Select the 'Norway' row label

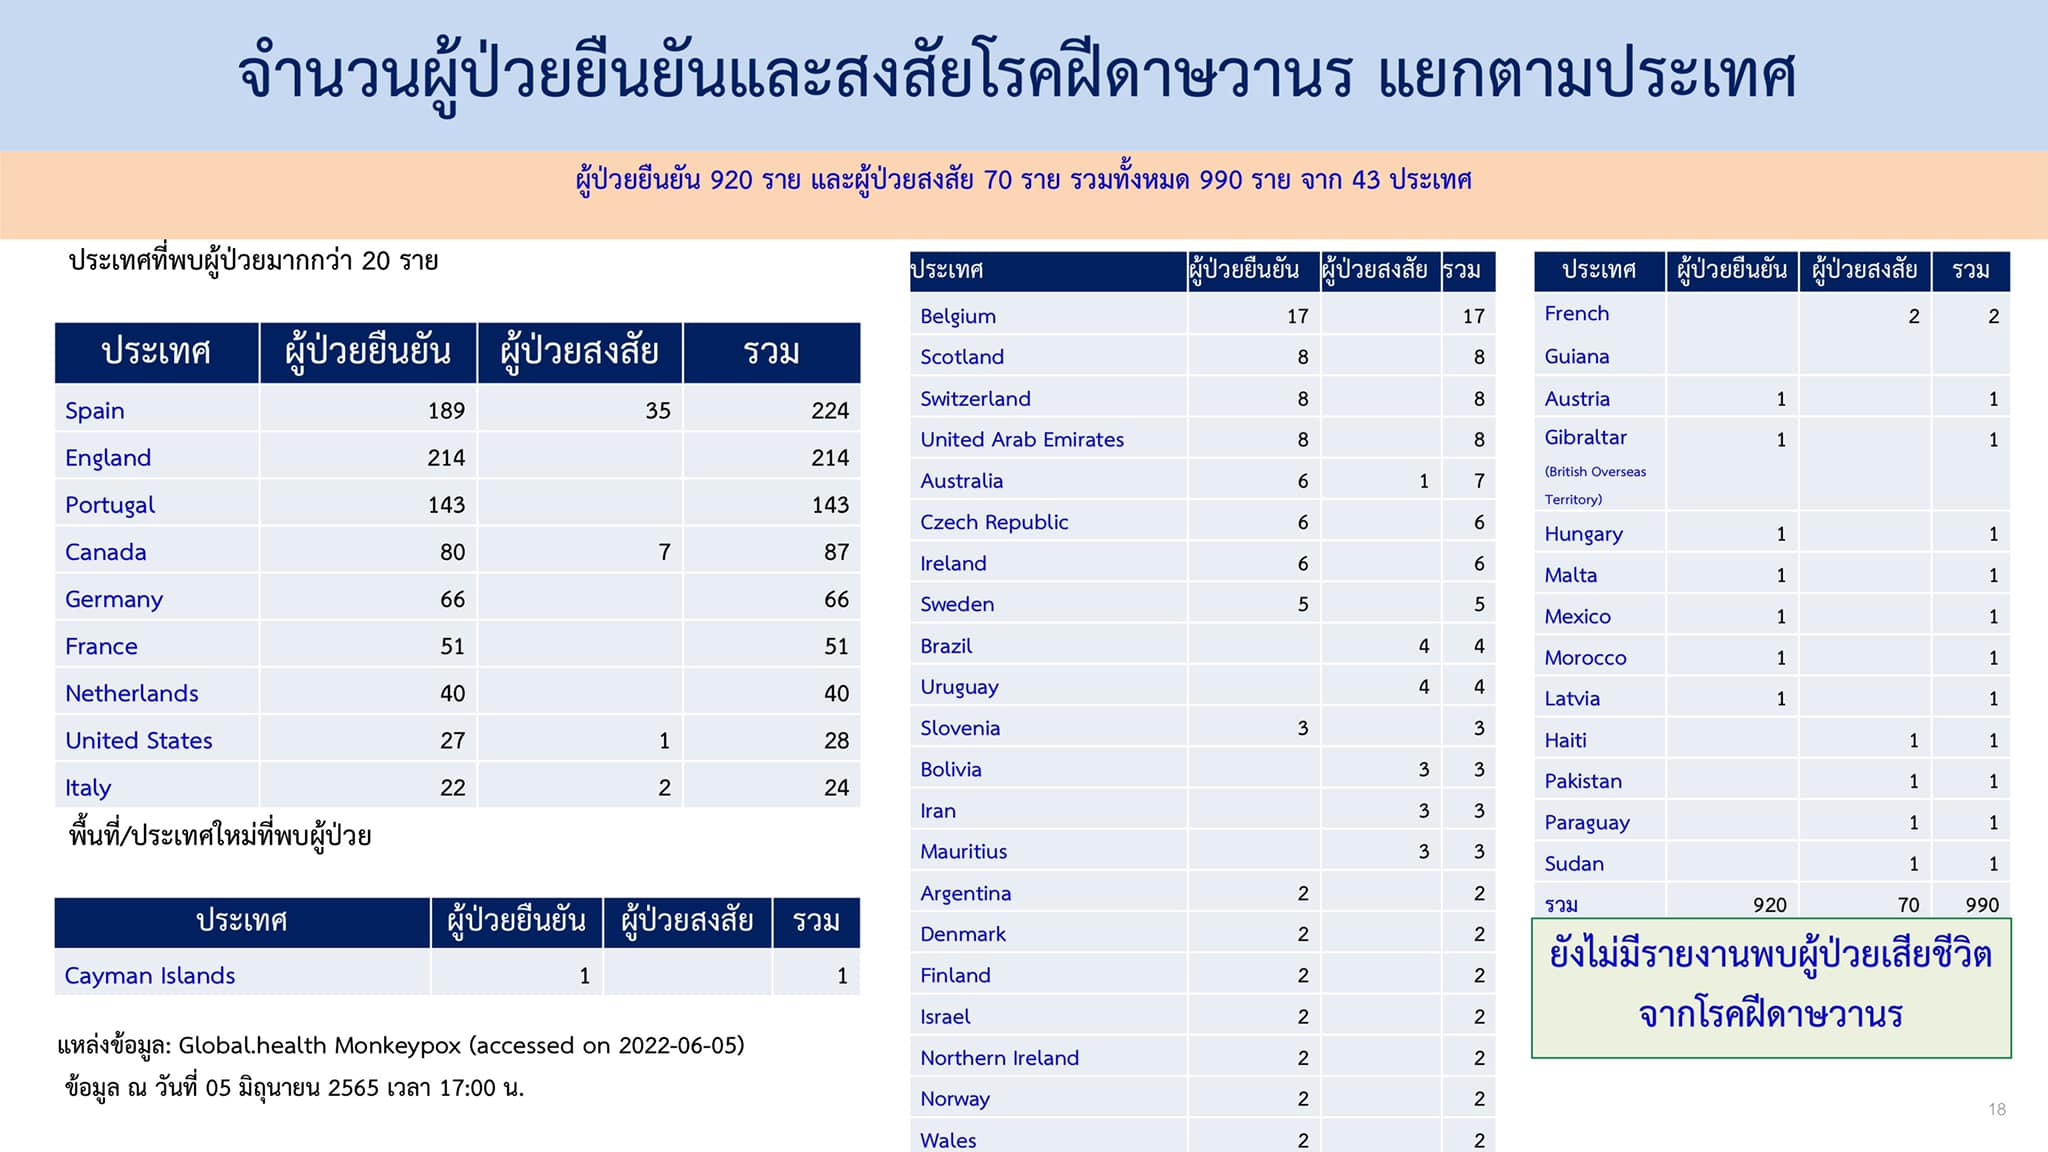coord(955,1099)
